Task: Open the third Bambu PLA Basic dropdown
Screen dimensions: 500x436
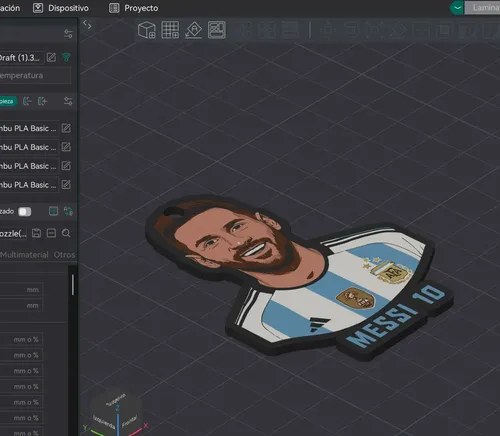Action: [29, 166]
